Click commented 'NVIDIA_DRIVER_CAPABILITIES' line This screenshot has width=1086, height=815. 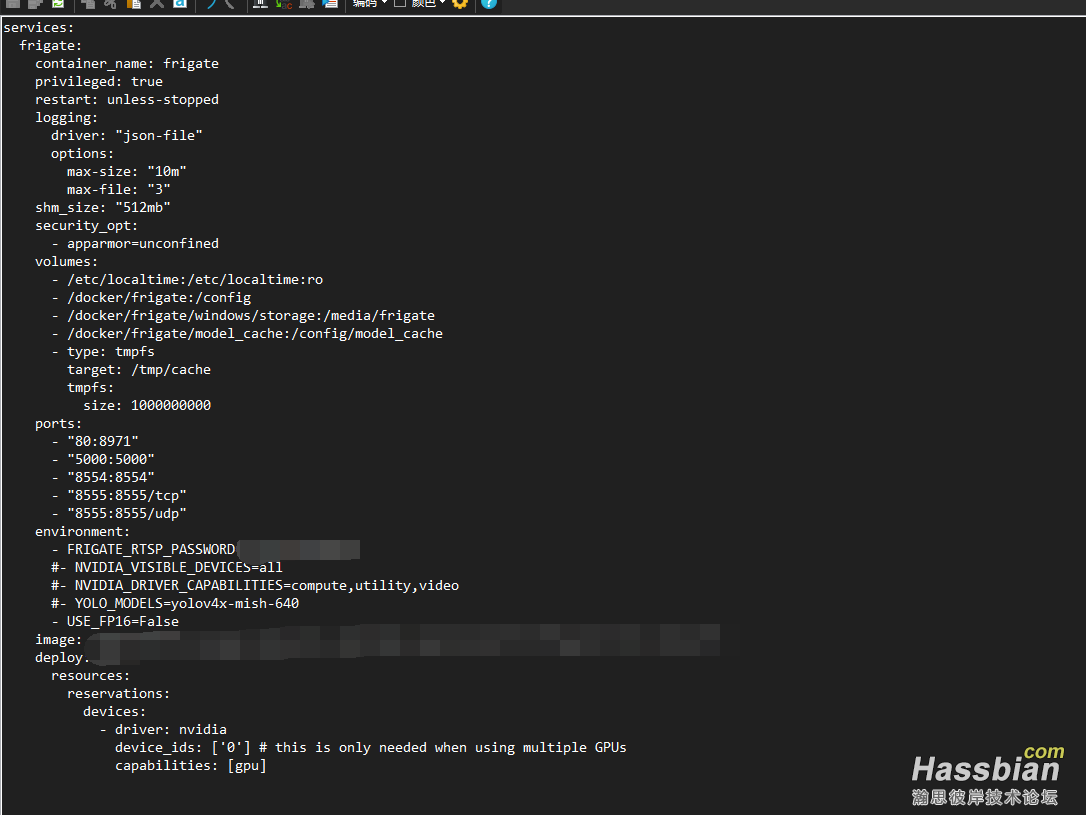(255, 586)
